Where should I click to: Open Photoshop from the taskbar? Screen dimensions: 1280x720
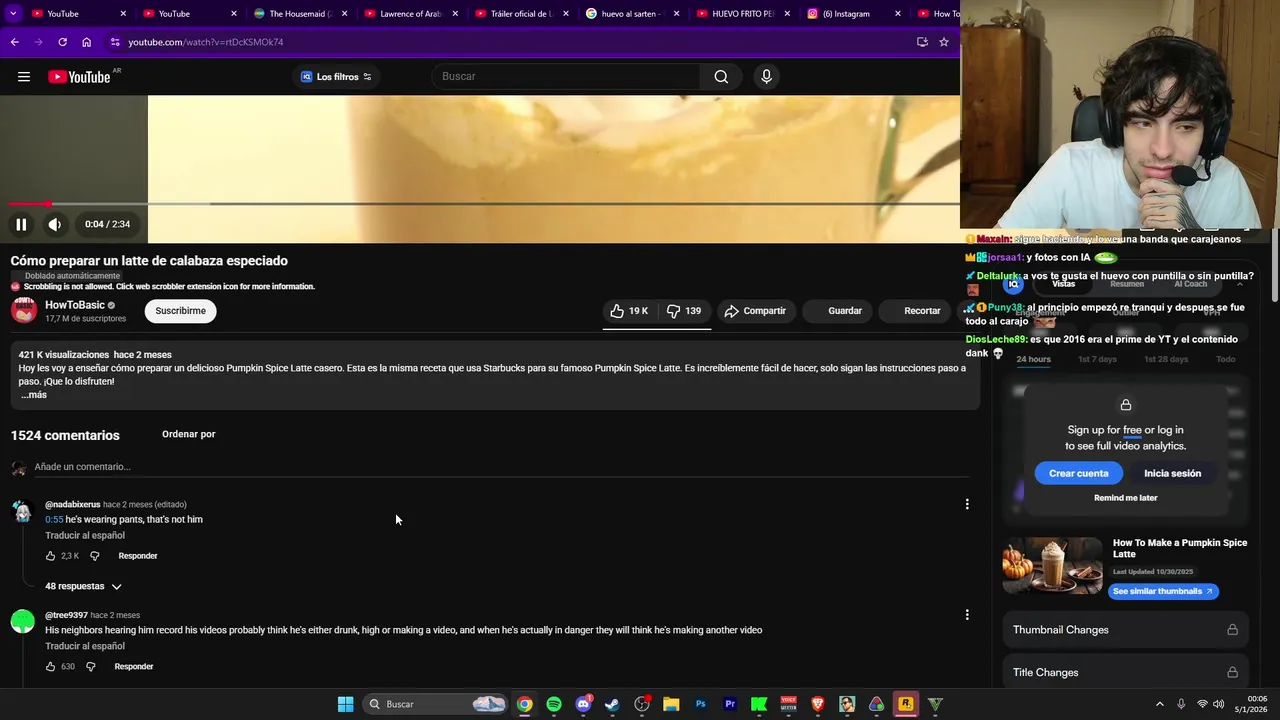tap(701, 704)
